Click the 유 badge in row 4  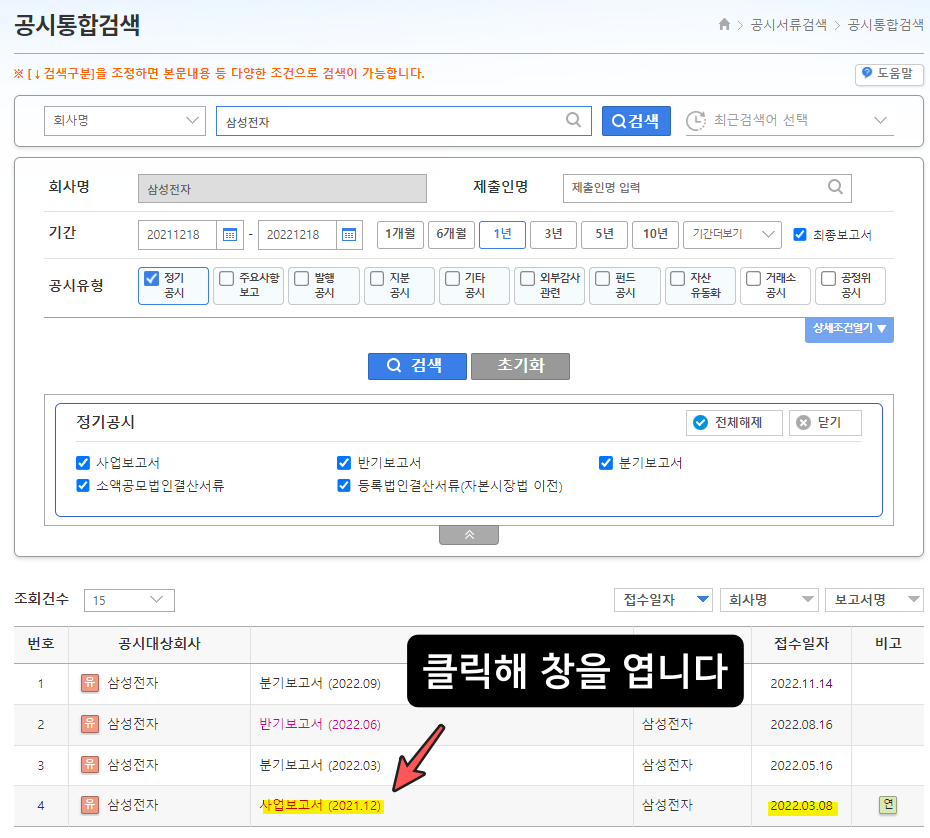point(90,805)
